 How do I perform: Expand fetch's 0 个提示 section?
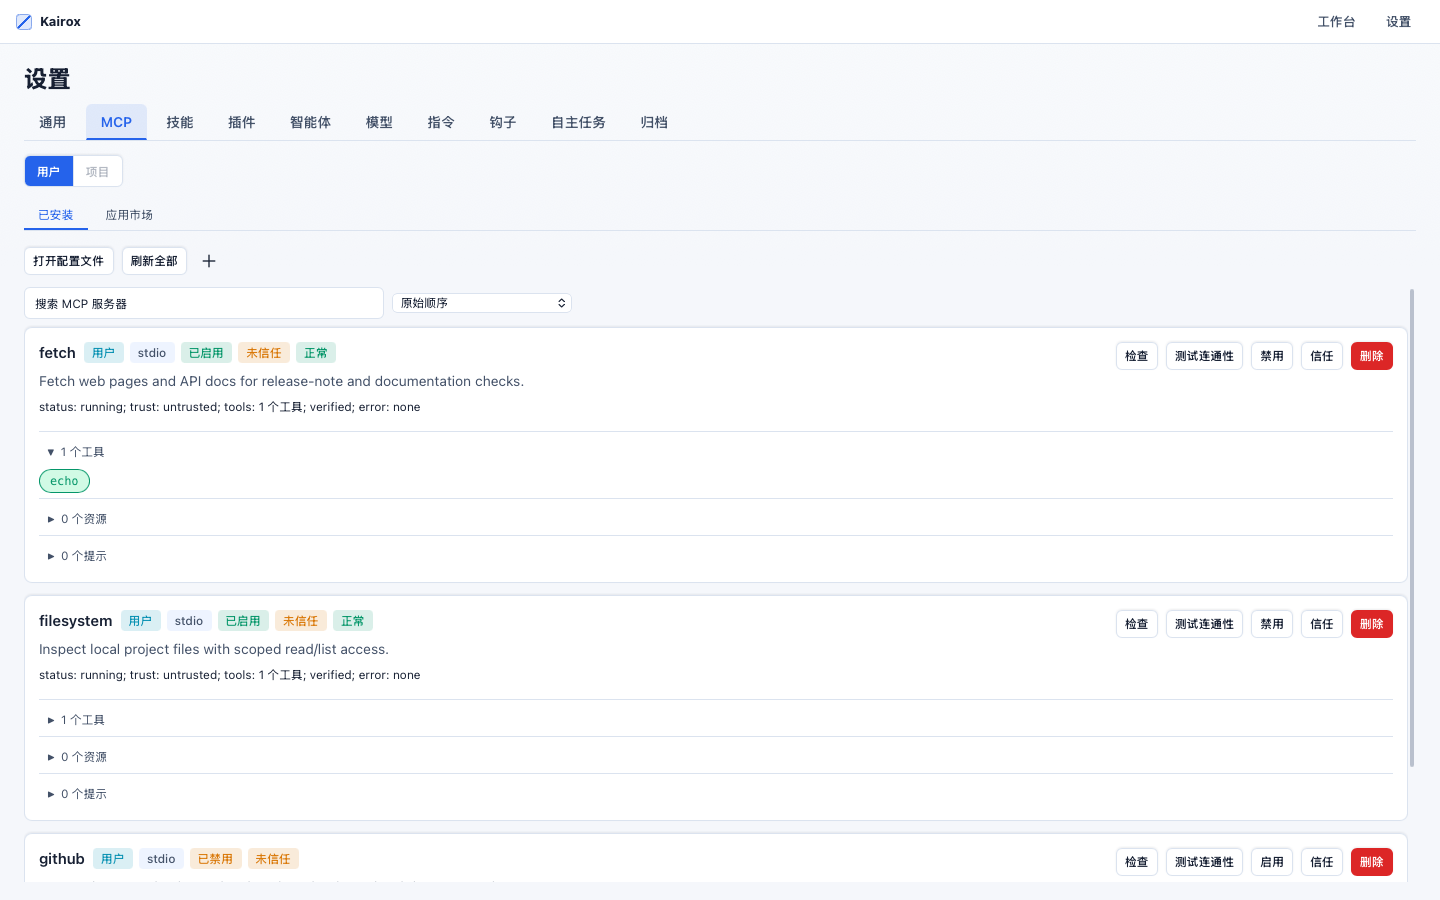coord(77,556)
